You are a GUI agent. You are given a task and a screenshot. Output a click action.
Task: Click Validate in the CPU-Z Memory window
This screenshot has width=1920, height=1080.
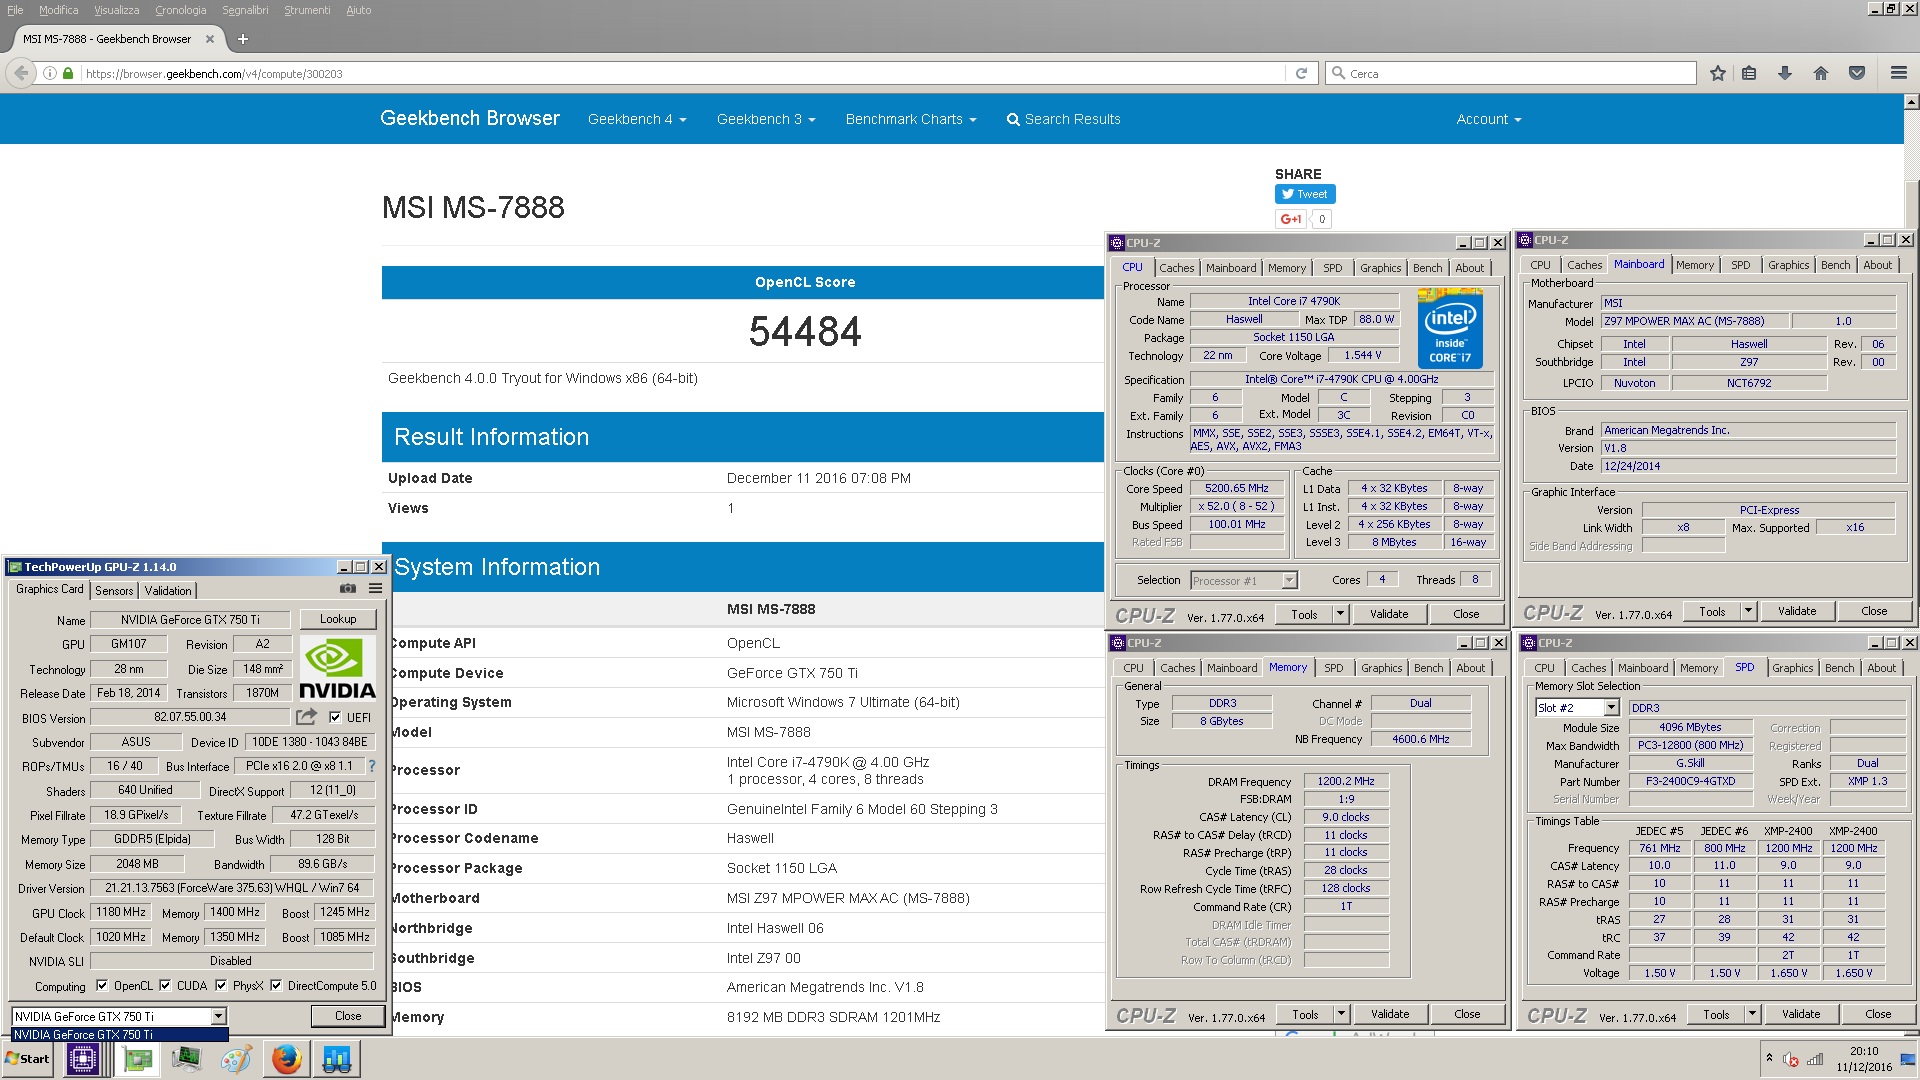coord(1390,1014)
